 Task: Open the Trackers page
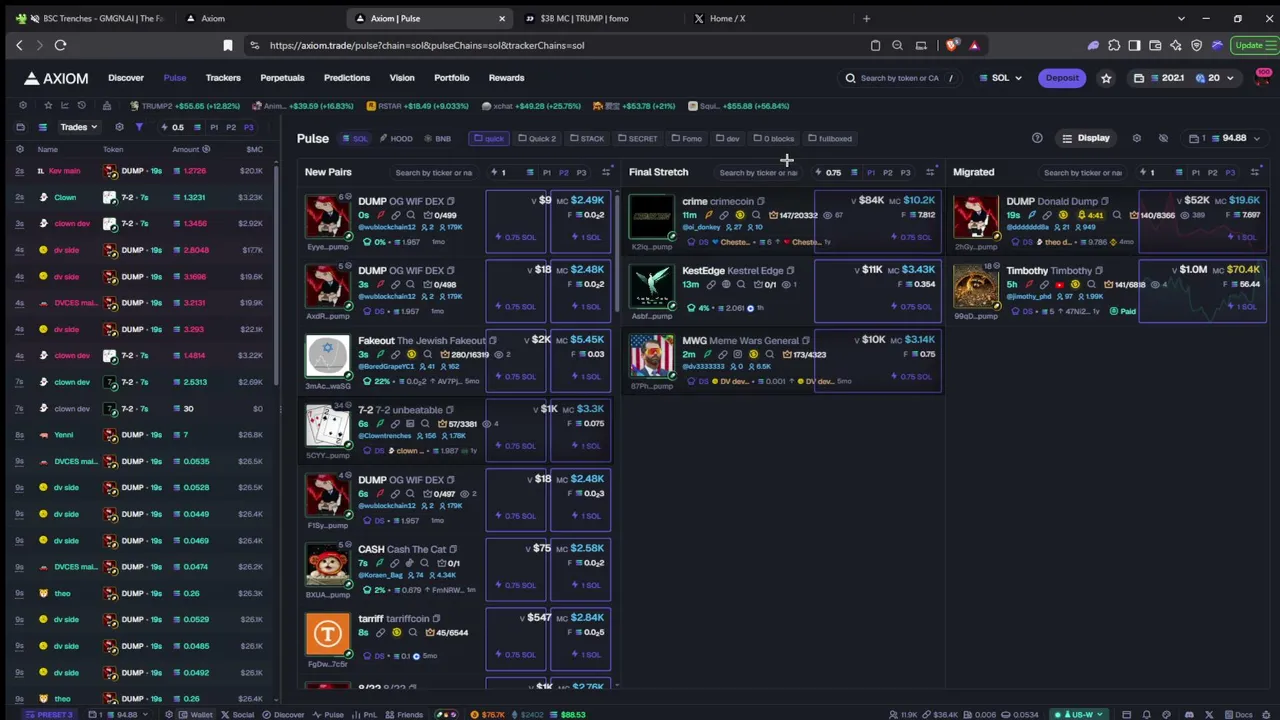(x=223, y=78)
